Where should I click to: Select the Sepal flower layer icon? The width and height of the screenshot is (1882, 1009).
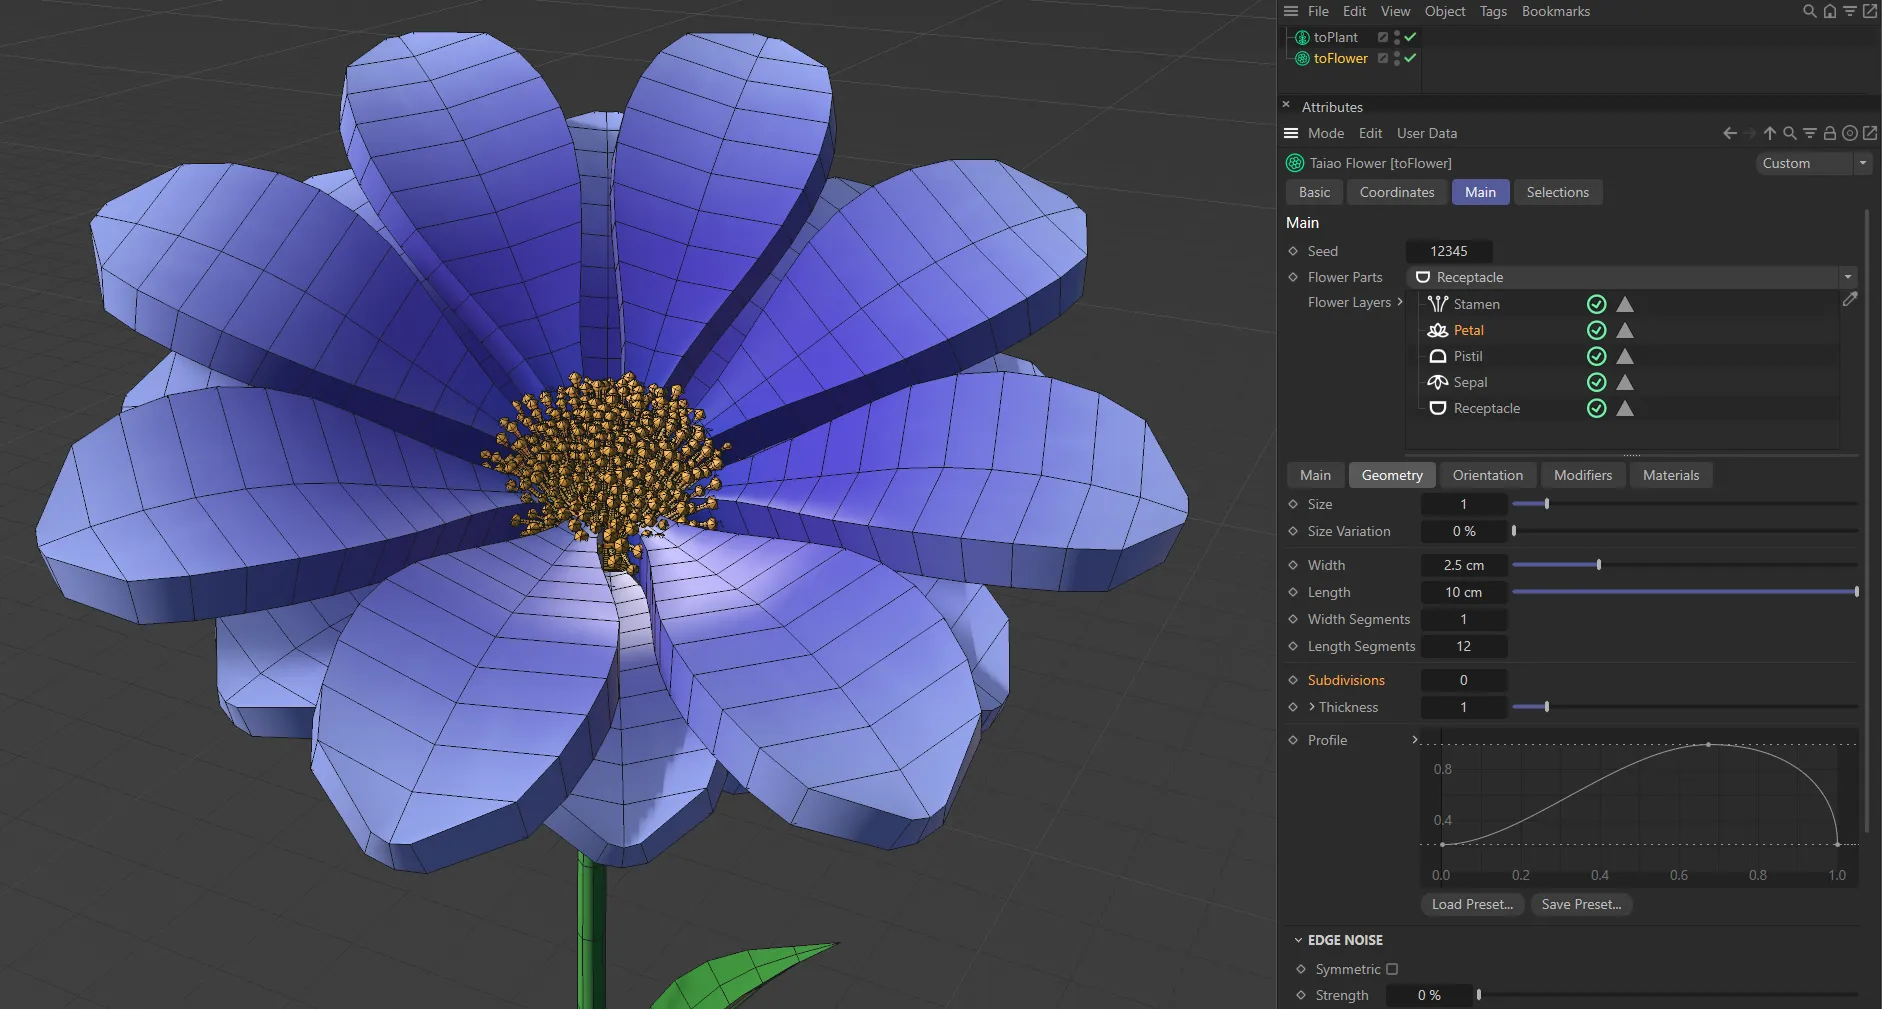[1438, 382]
